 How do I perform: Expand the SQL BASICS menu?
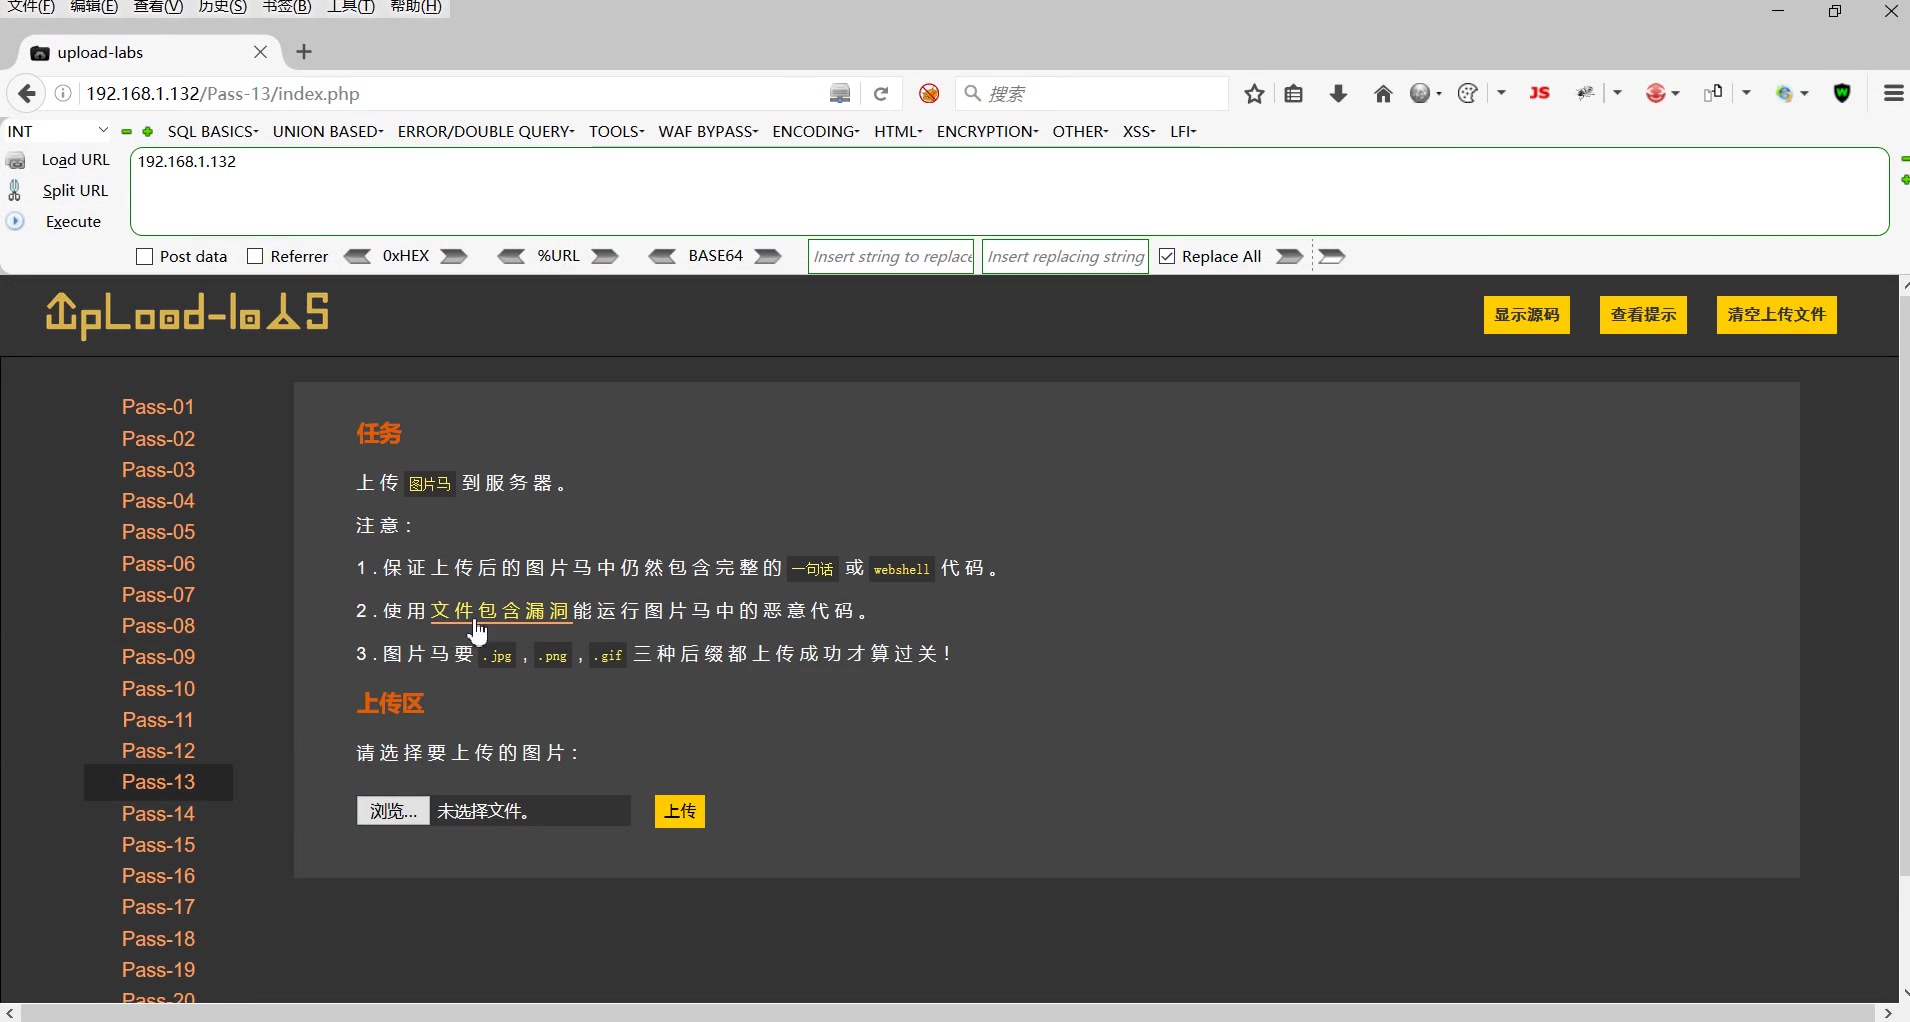pyautogui.click(x=213, y=131)
